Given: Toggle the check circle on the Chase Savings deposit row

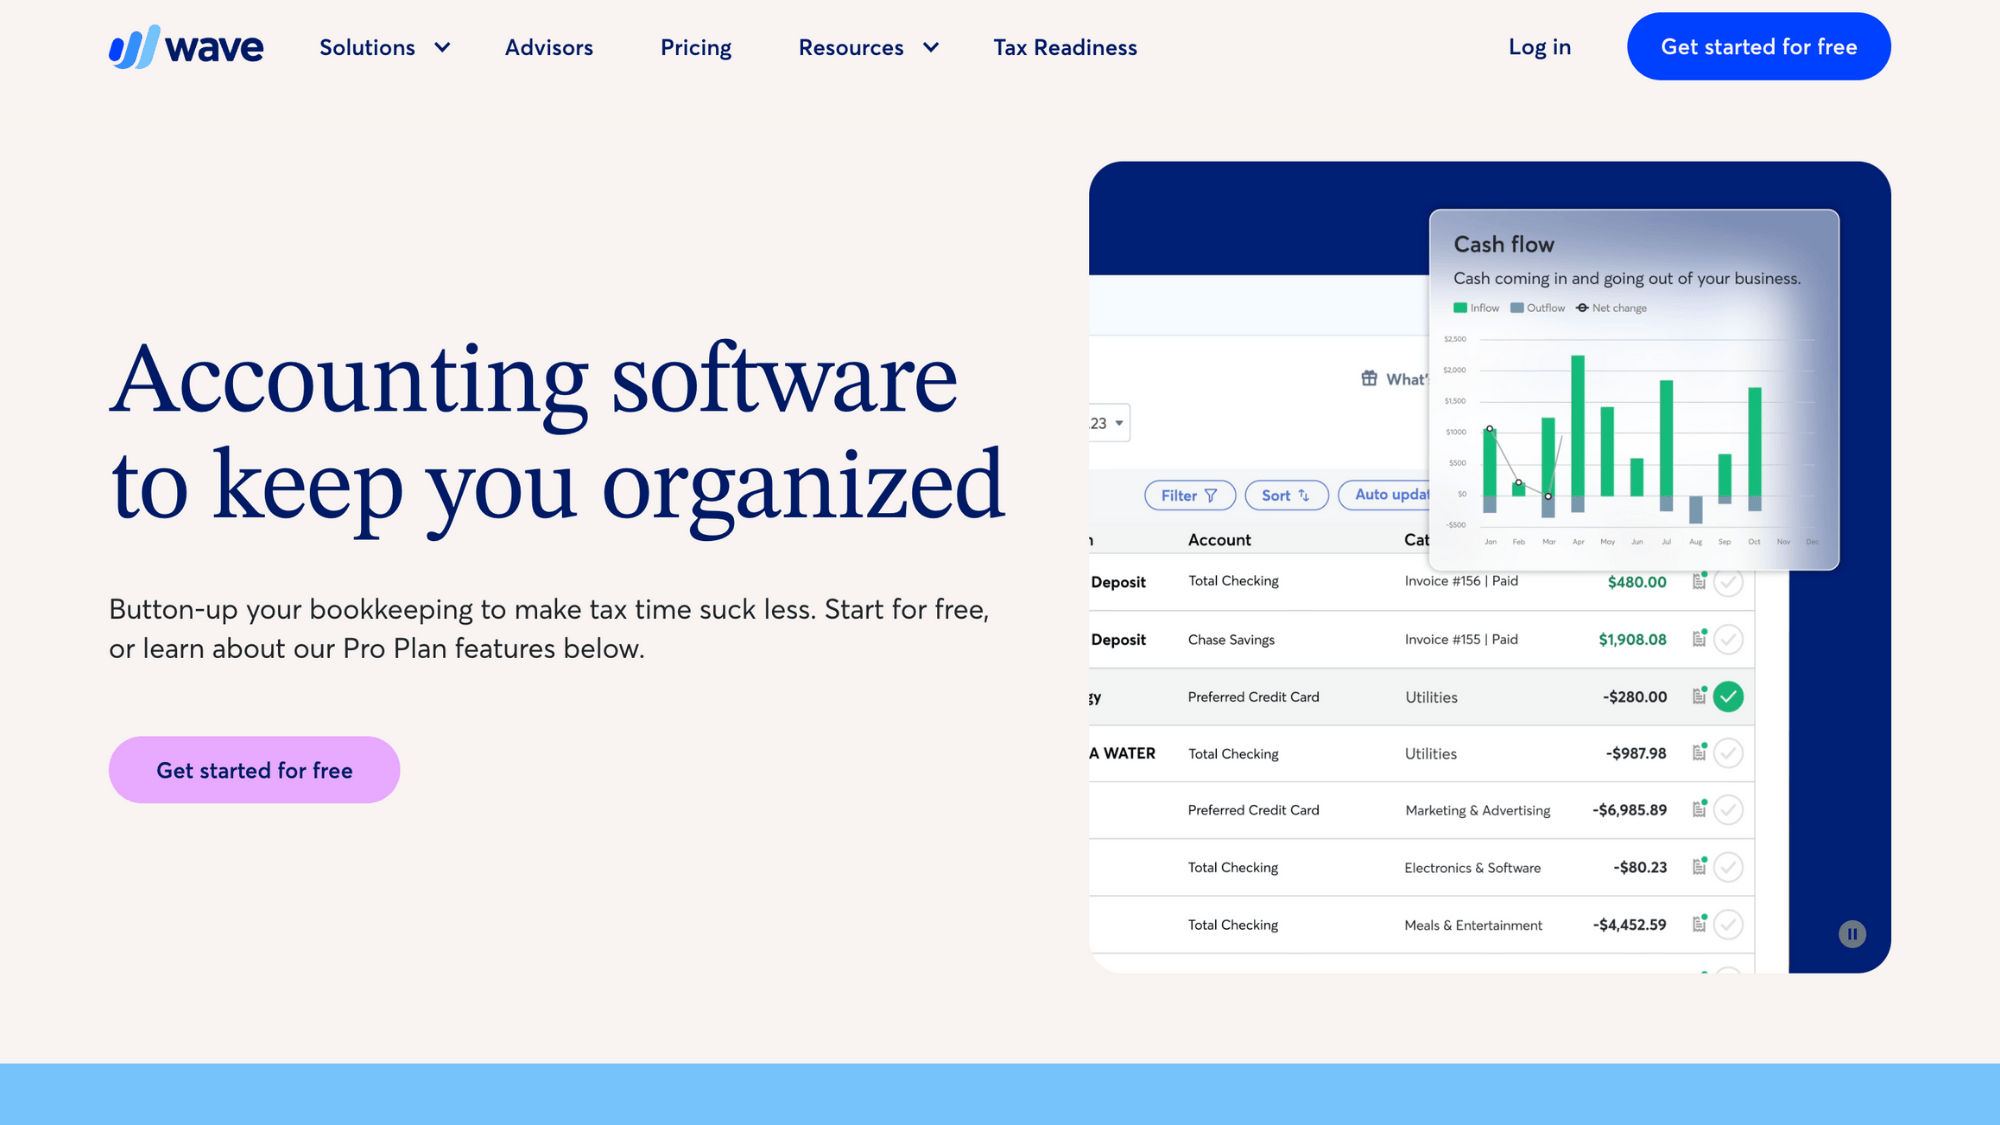Looking at the screenshot, I should coord(1727,639).
